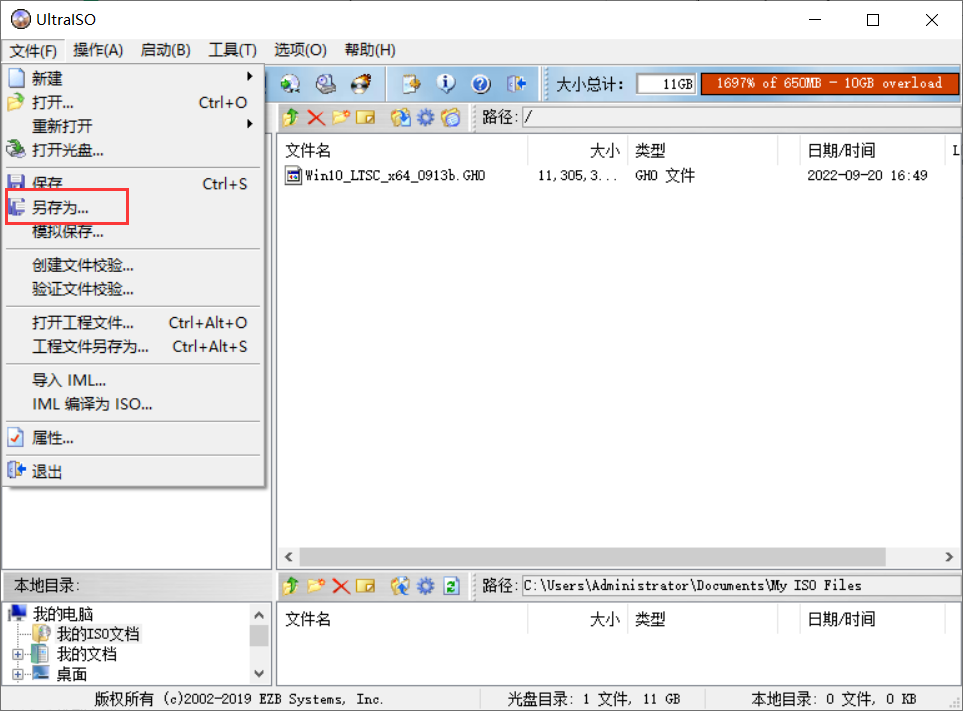Click the local tree scrollbar up arrow
Viewport: 963px width, 711px height.
click(x=259, y=615)
